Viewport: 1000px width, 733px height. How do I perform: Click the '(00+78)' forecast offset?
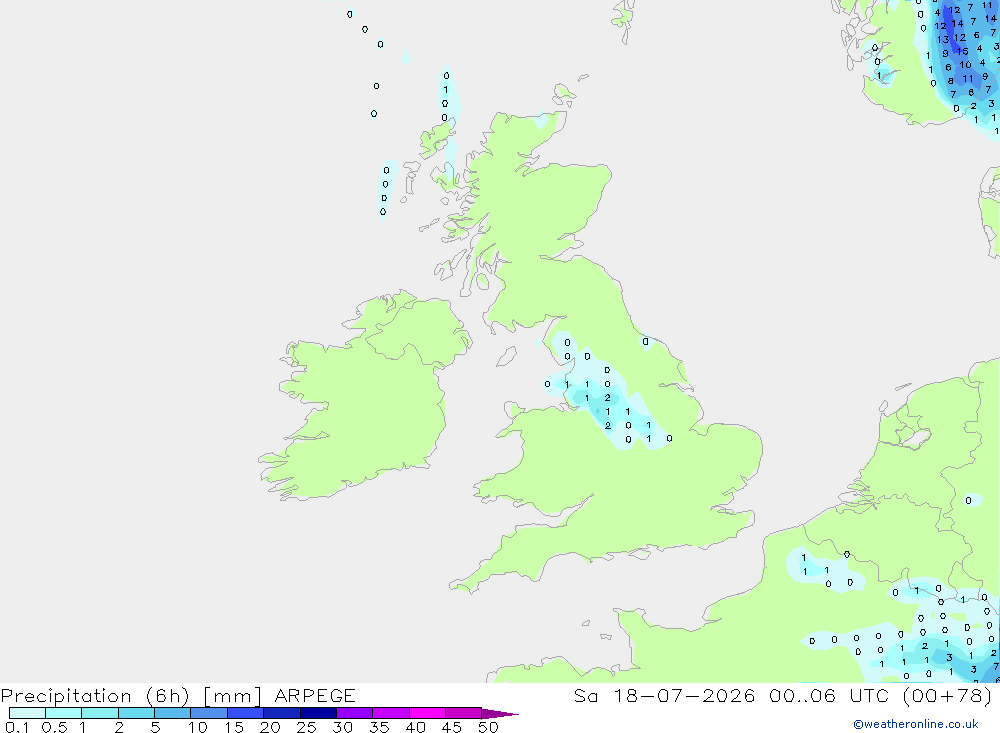pyautogui.click(x=948, y=695)
